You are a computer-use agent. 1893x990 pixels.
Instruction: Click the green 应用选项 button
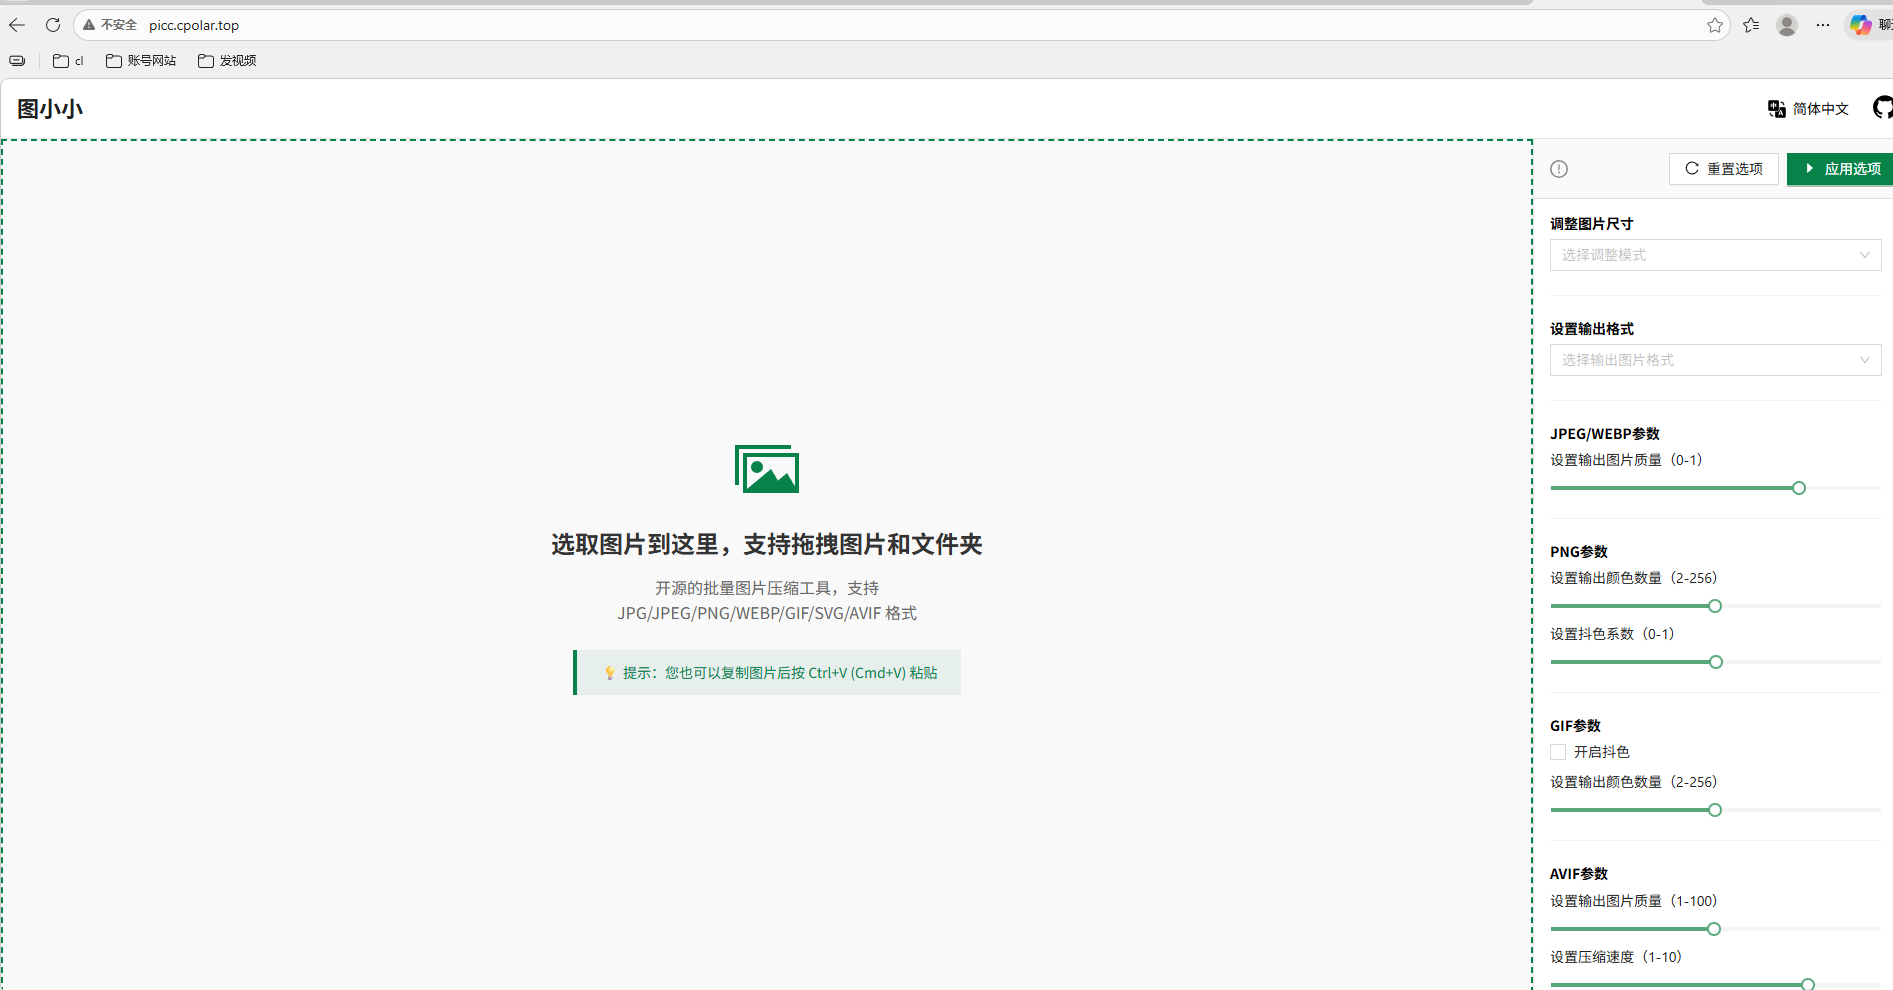pos(1841,169)
